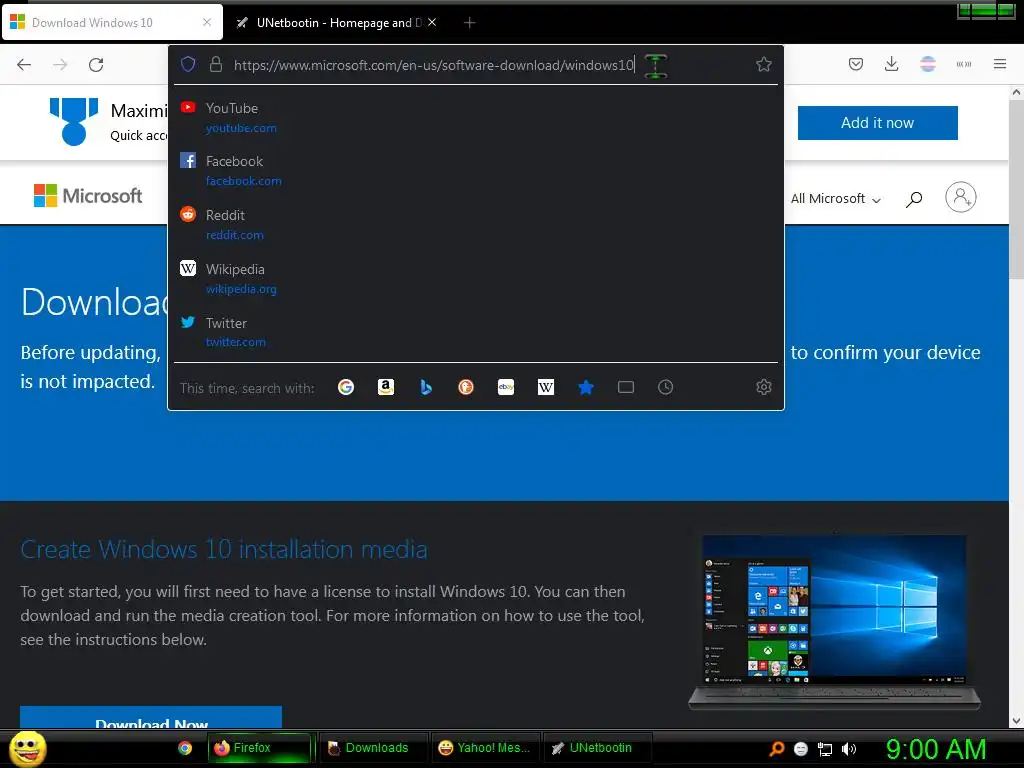Open the Firefox downloads arrow icon
The height and width of the screenshot is (768, 1024).
pyautogui.click(x=891, y=64)
